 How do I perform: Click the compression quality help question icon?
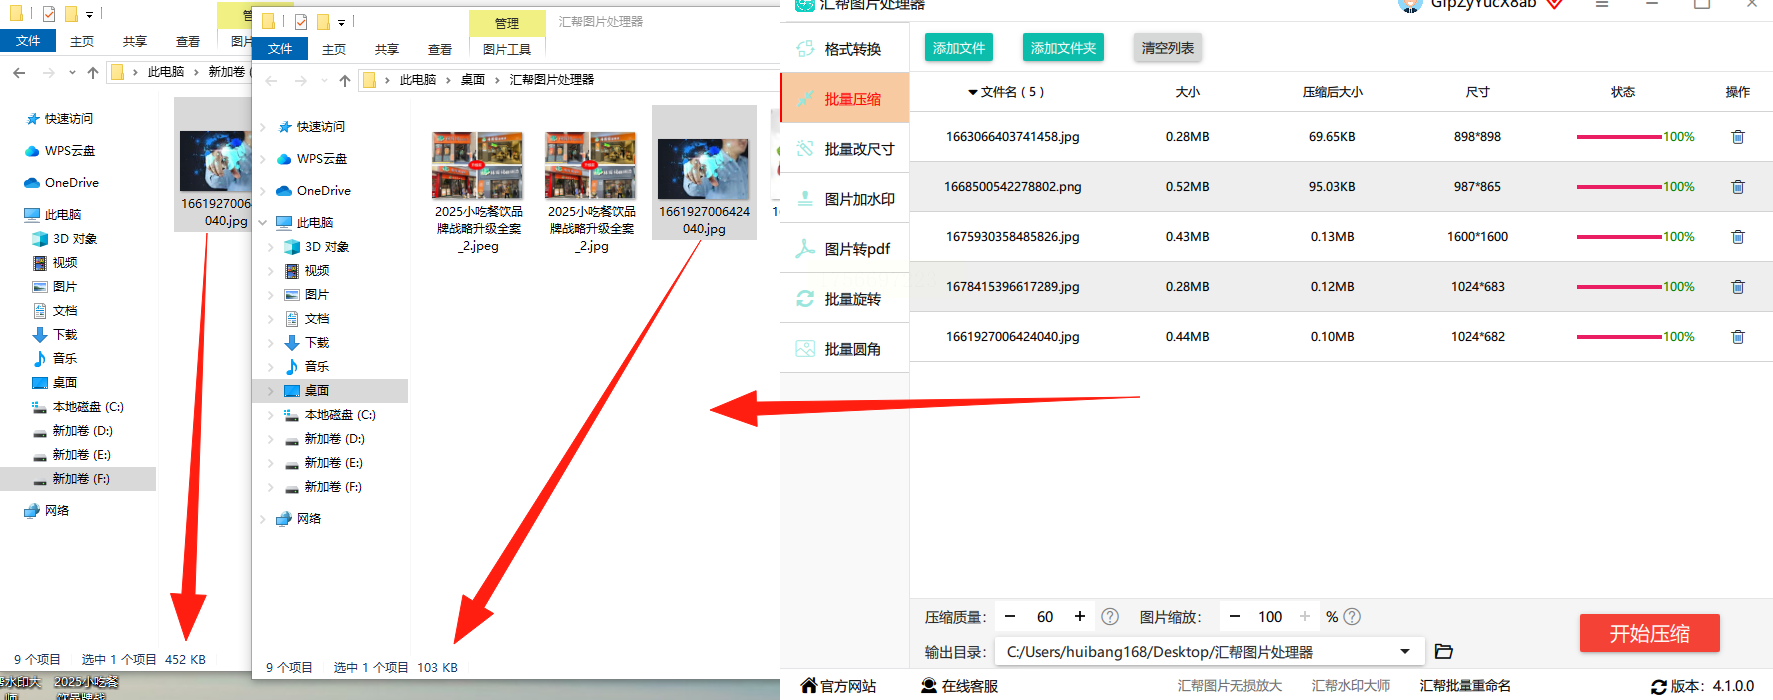coord(1110,617)
